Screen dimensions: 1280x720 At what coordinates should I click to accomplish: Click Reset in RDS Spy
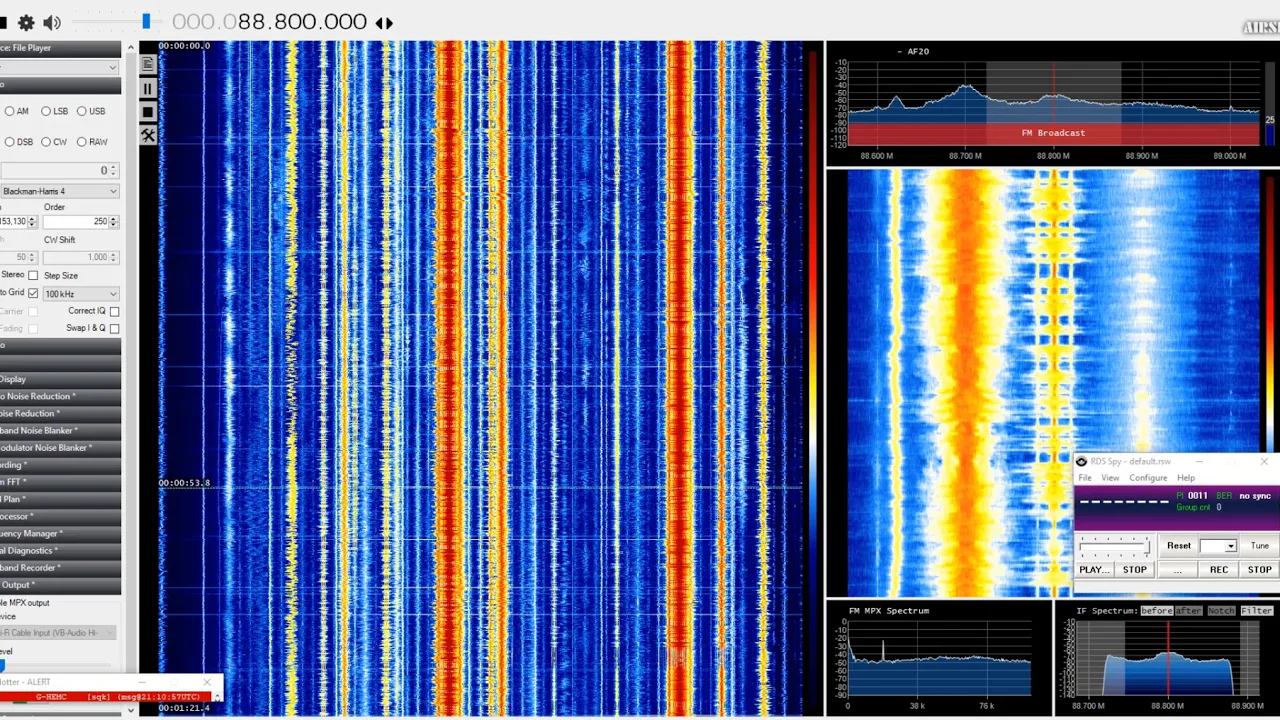1179,546
